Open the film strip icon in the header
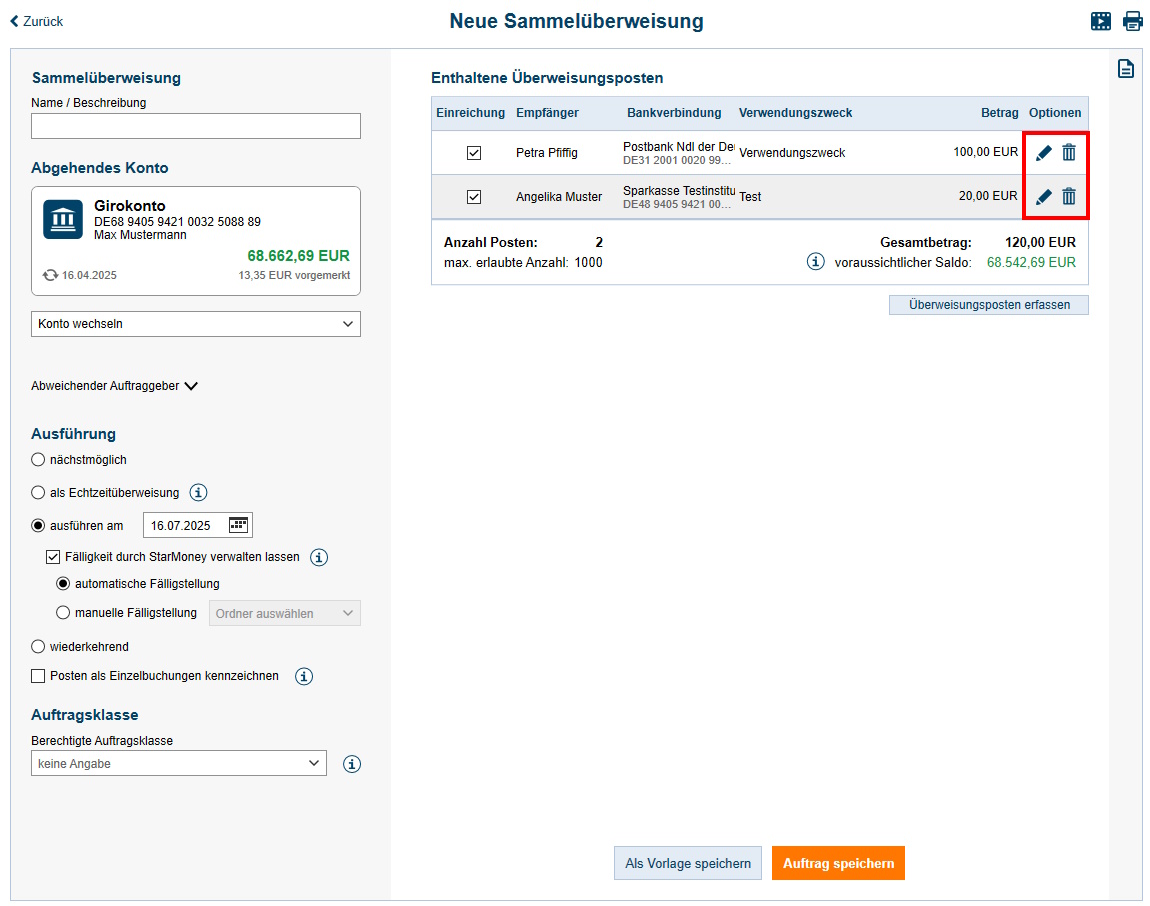The width and height of the screenshot is (1150, 906). pyautogui.click(x=1101, y=20)
